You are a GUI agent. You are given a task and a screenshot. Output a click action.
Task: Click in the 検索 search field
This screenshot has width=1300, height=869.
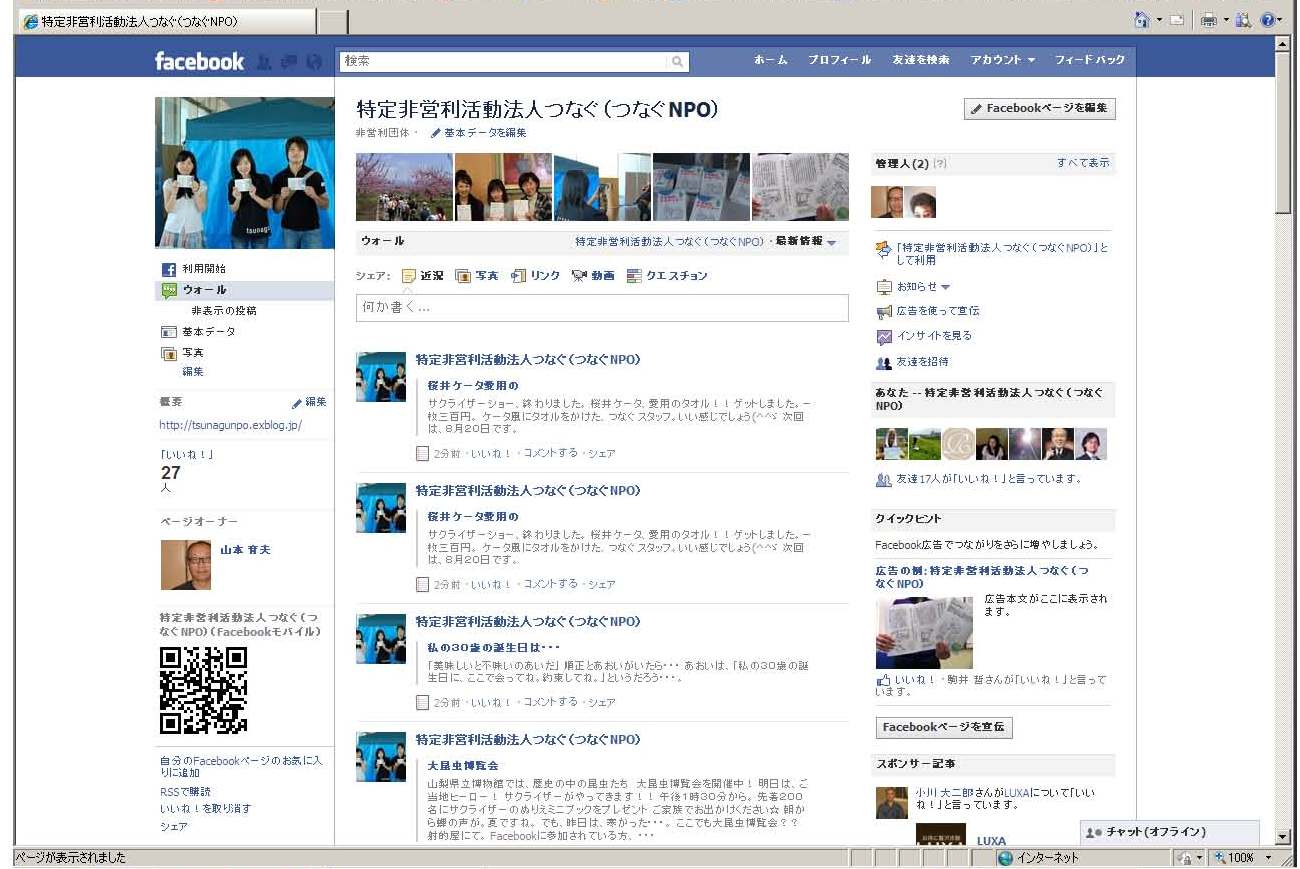(x=503, y=62)
